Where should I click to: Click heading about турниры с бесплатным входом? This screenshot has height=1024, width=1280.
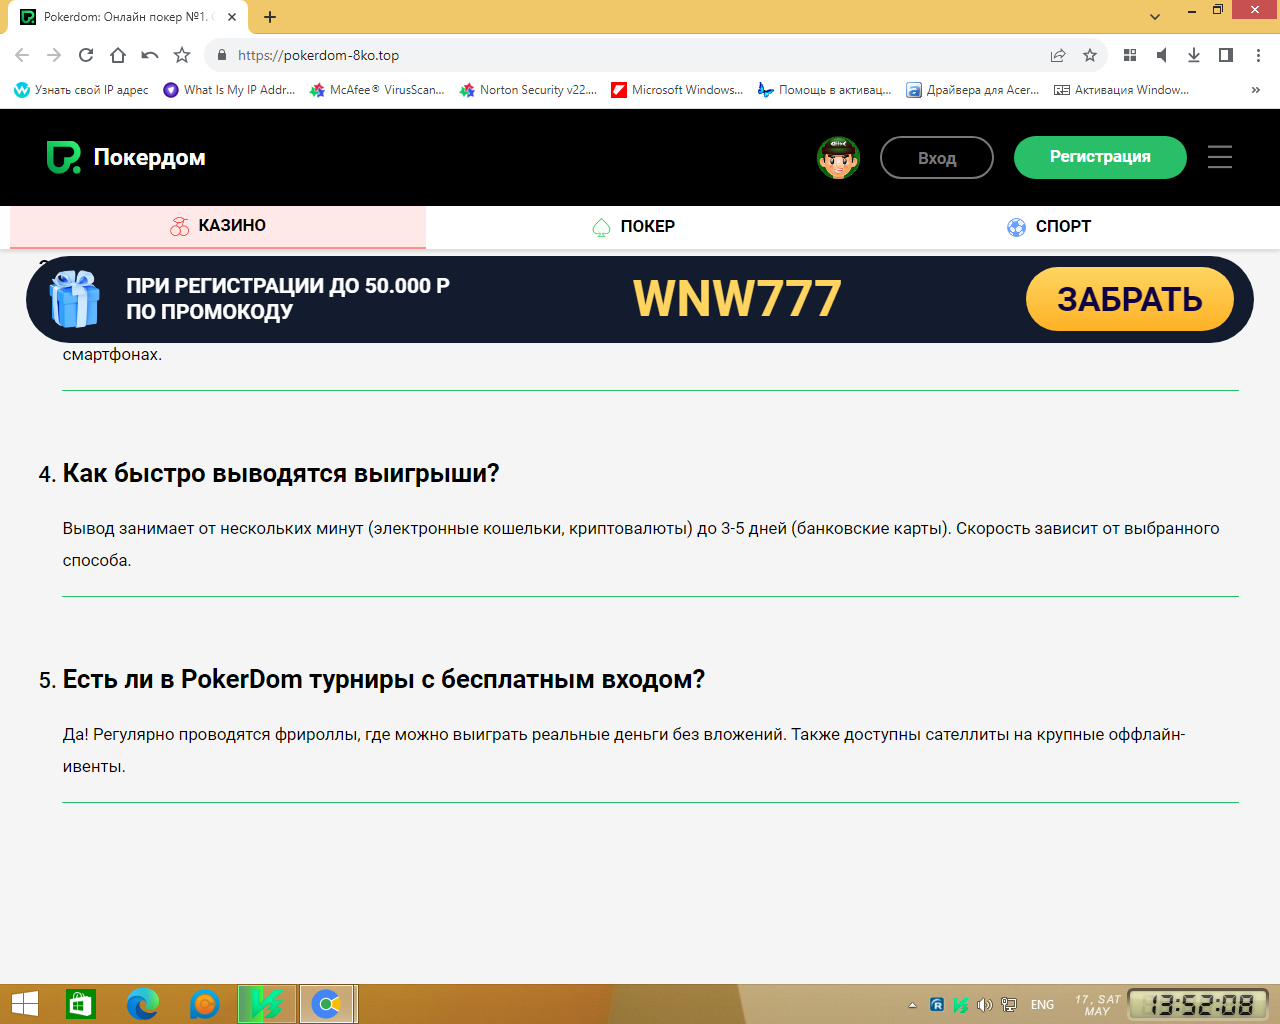tap(384, 679)
